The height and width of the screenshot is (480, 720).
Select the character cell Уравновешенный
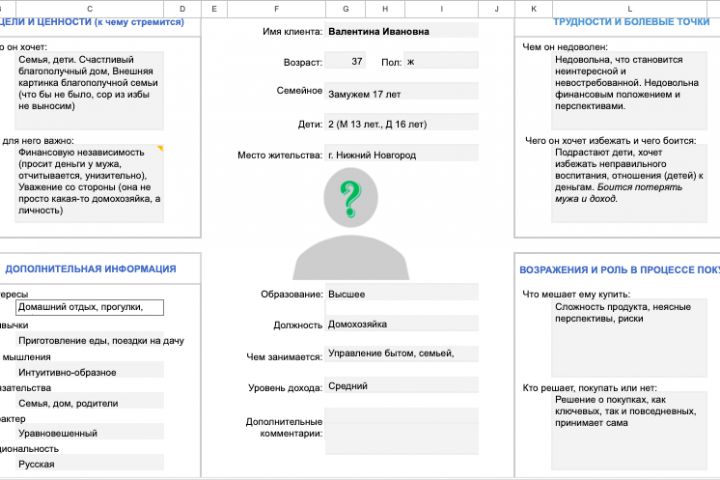coord(90,432)
